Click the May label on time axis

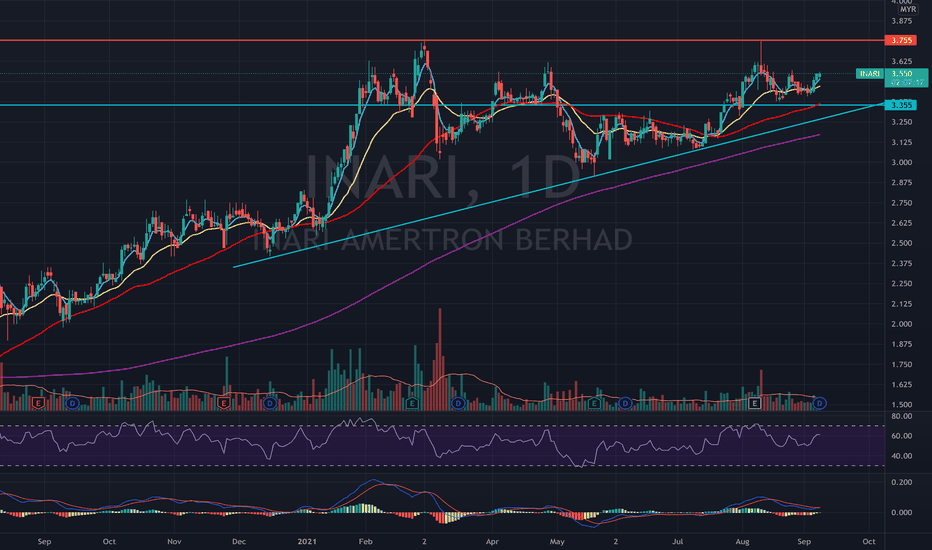coord(557,542)
